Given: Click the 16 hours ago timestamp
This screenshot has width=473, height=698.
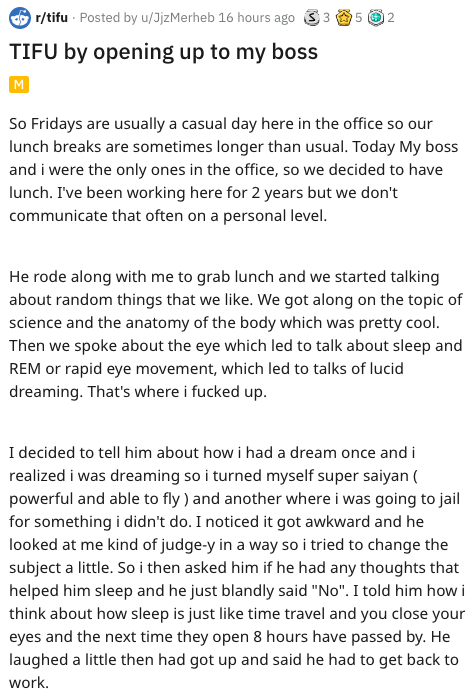Looking at the screenshot, I should click(x=257, y=18).
